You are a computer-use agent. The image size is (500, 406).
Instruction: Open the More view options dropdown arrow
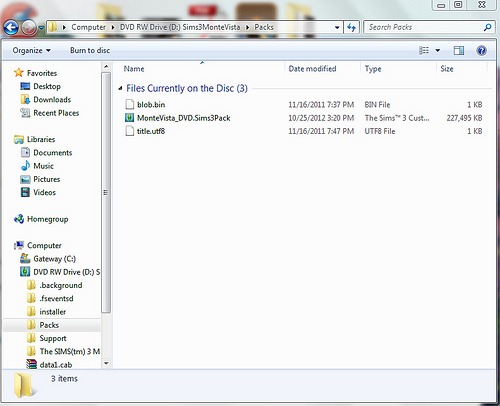(x=438, y=51)
